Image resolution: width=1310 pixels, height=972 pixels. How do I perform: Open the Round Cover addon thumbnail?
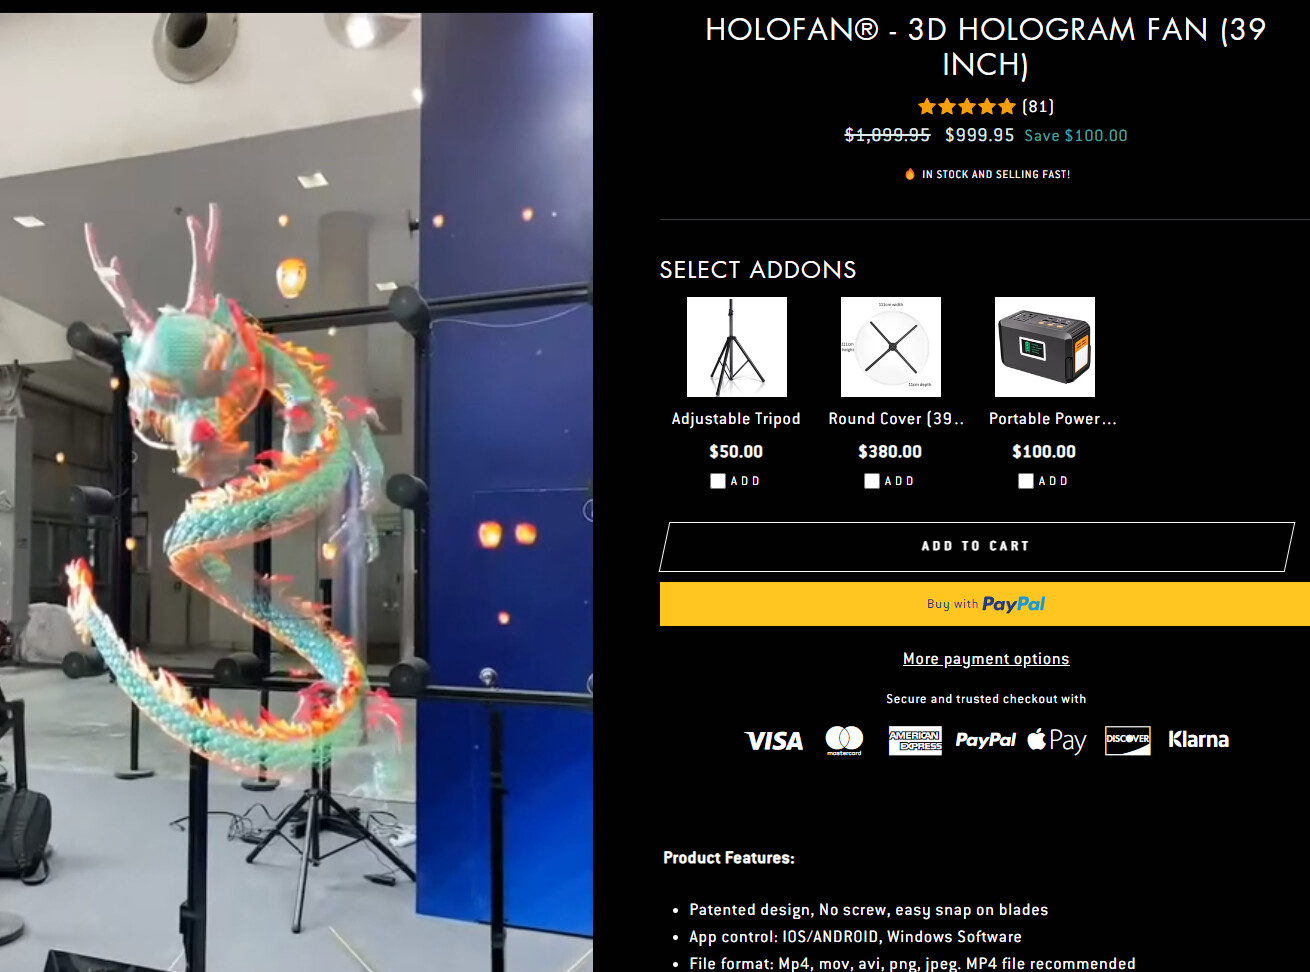(891, 347)
